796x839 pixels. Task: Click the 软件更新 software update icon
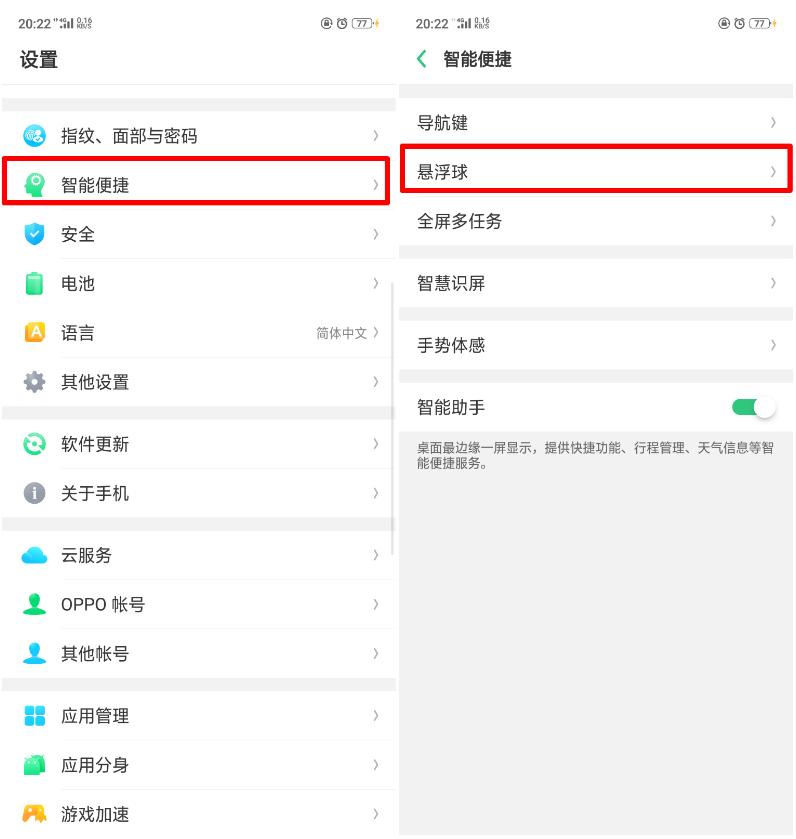pos(34,444)
